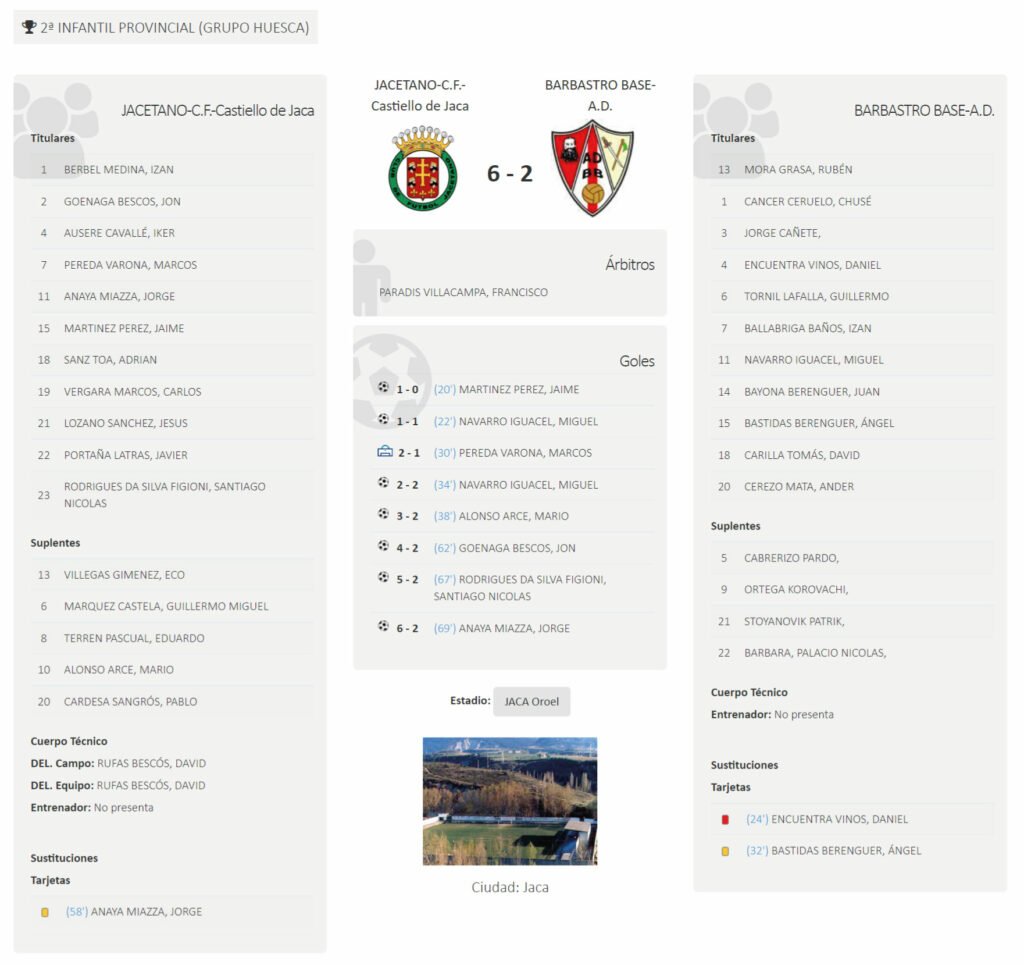Click the JACA Oroel stadium button
The width and height of the screenshot is (1024, 965).
532,701
